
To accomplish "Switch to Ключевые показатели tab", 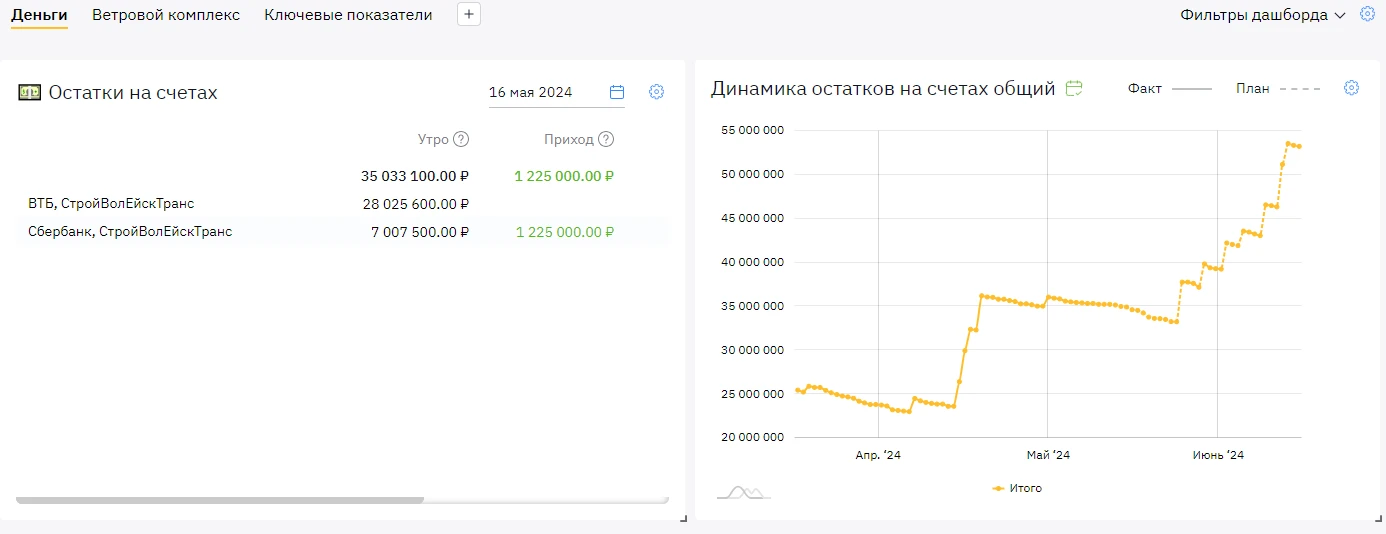I will [348, 15].
